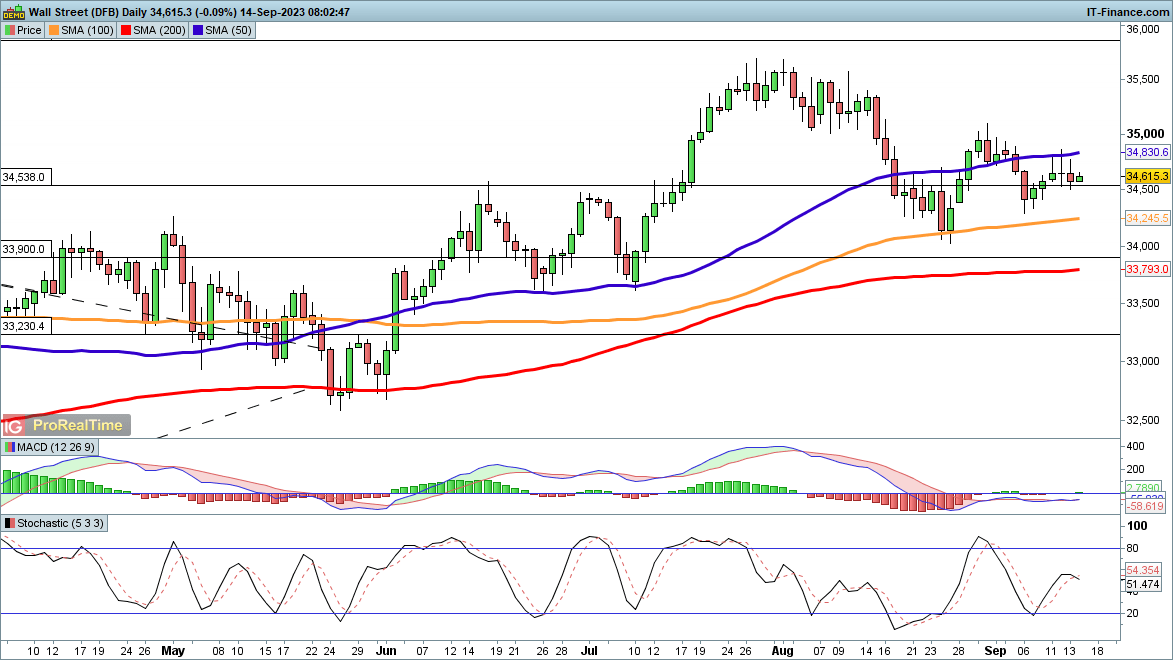Viewport: 1173px width, 660px height.
Task: Click the Stochastic indicator color icon
Action: (x=10, y=523)
